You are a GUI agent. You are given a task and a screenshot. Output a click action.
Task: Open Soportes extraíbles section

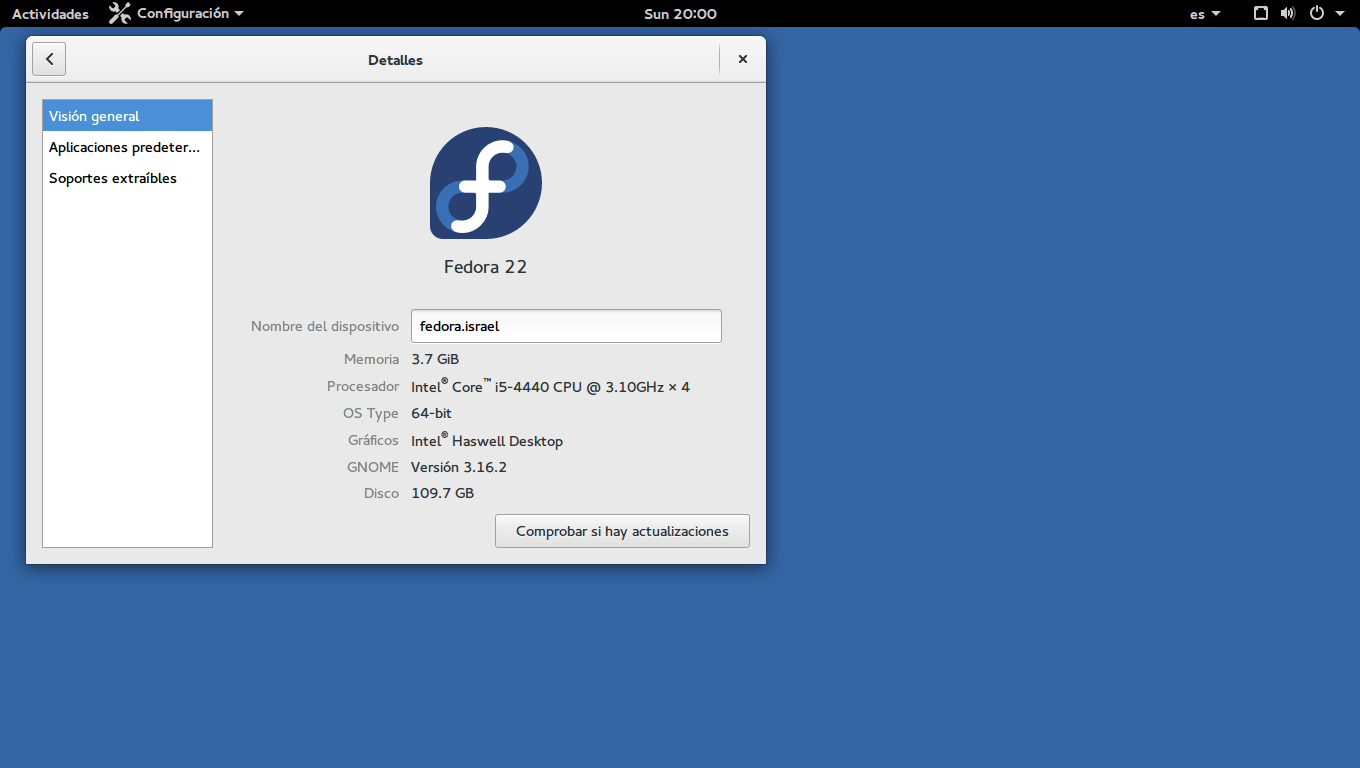point(127,178)
